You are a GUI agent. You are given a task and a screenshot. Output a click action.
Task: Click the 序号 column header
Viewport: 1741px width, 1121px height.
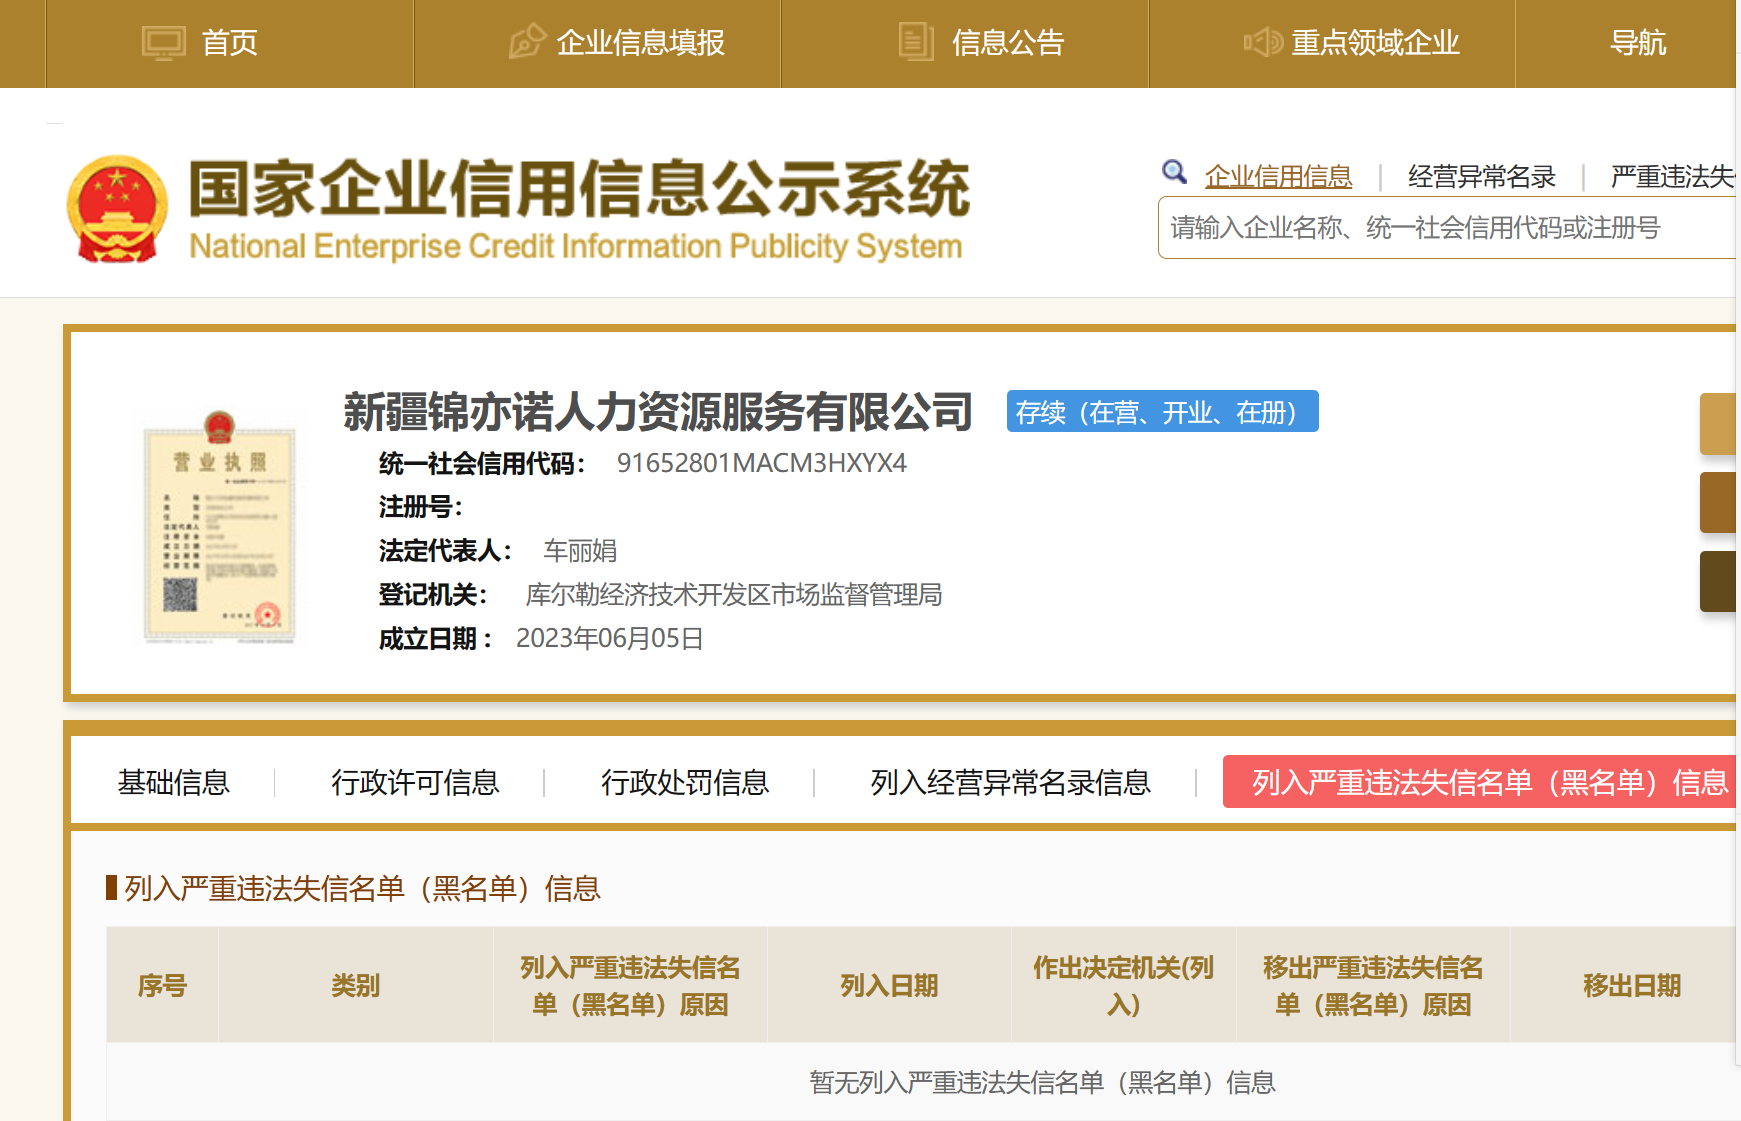pyautogui.click(x=162, y=986)
